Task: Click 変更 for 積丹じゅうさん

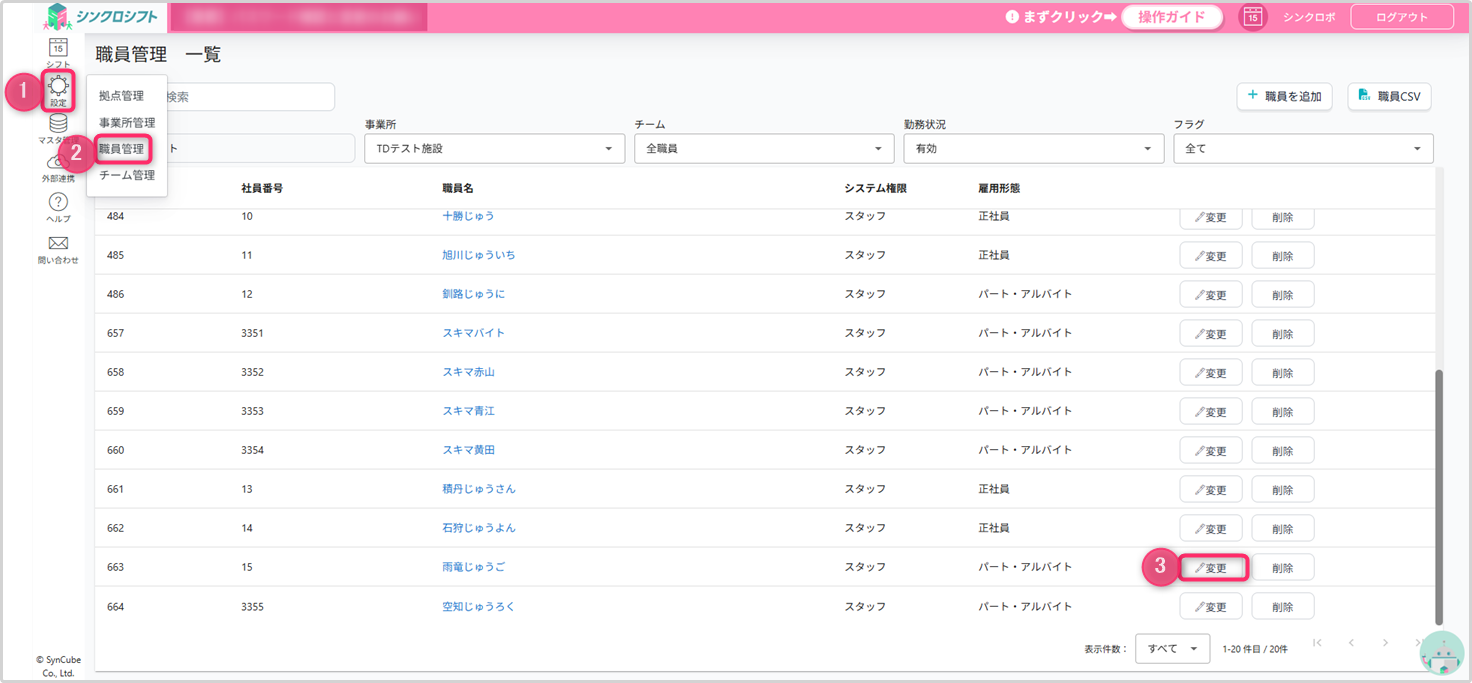Action: (1211, 490)
